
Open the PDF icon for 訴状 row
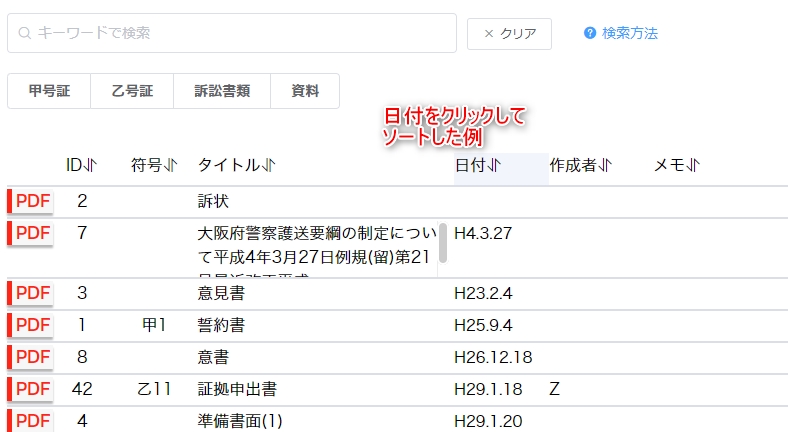click(31, 201)
